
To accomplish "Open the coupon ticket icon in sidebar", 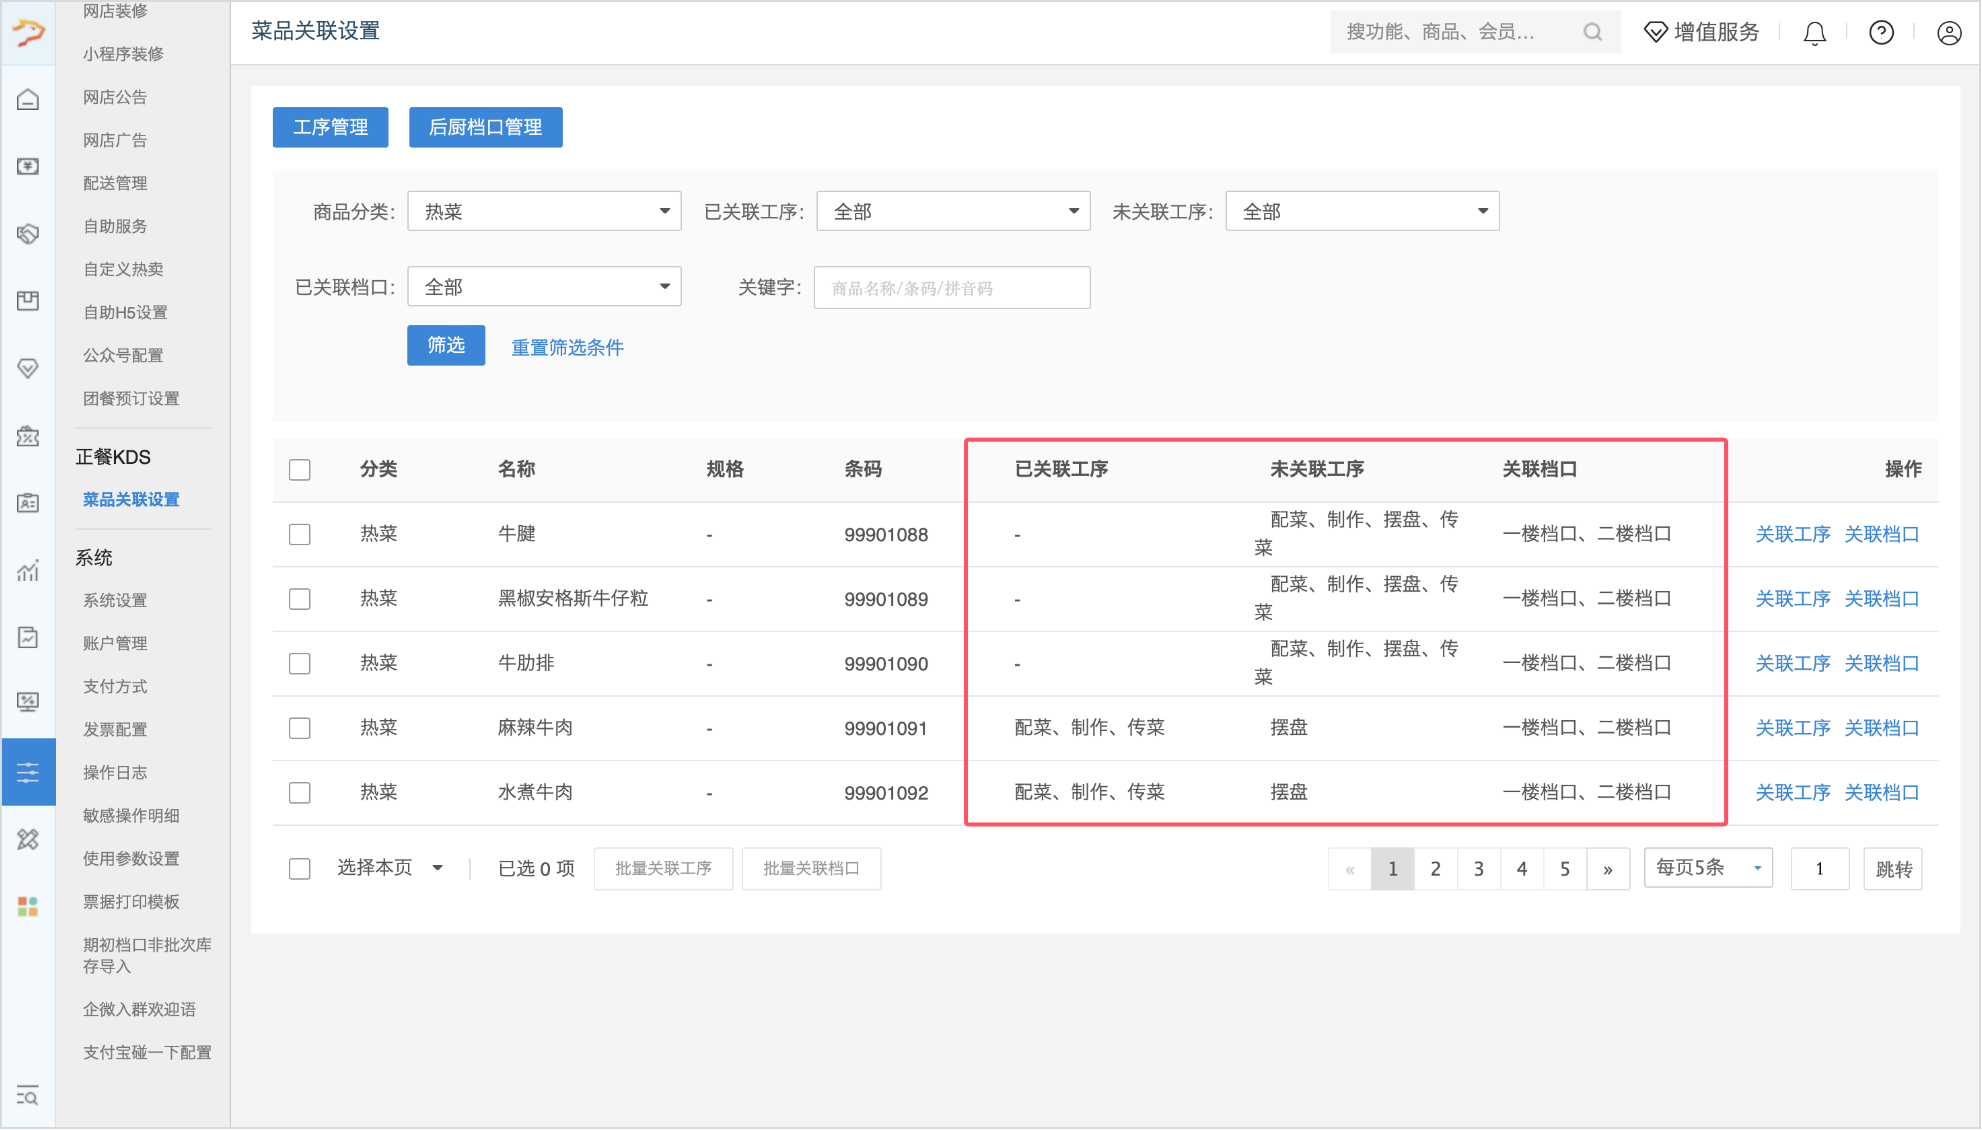I will (28, 436).
